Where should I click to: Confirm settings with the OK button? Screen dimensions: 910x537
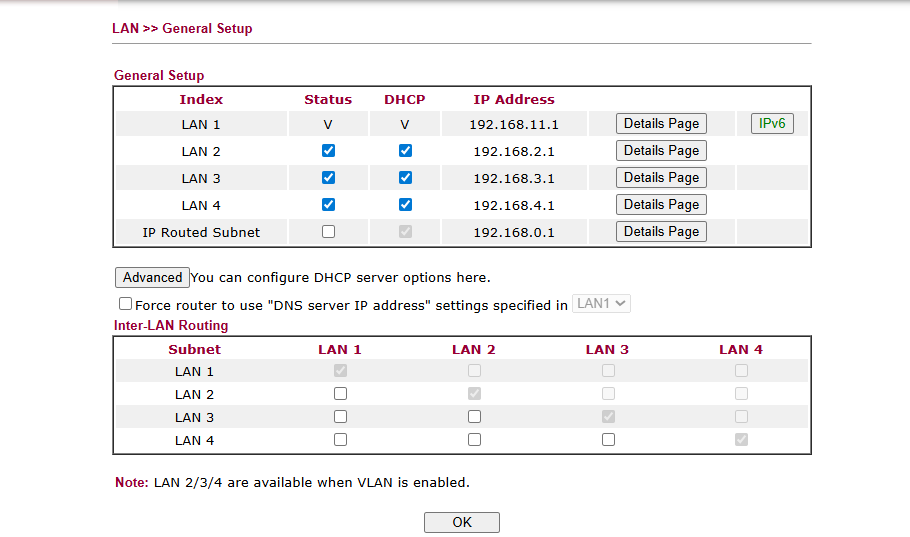click(461, 522)
